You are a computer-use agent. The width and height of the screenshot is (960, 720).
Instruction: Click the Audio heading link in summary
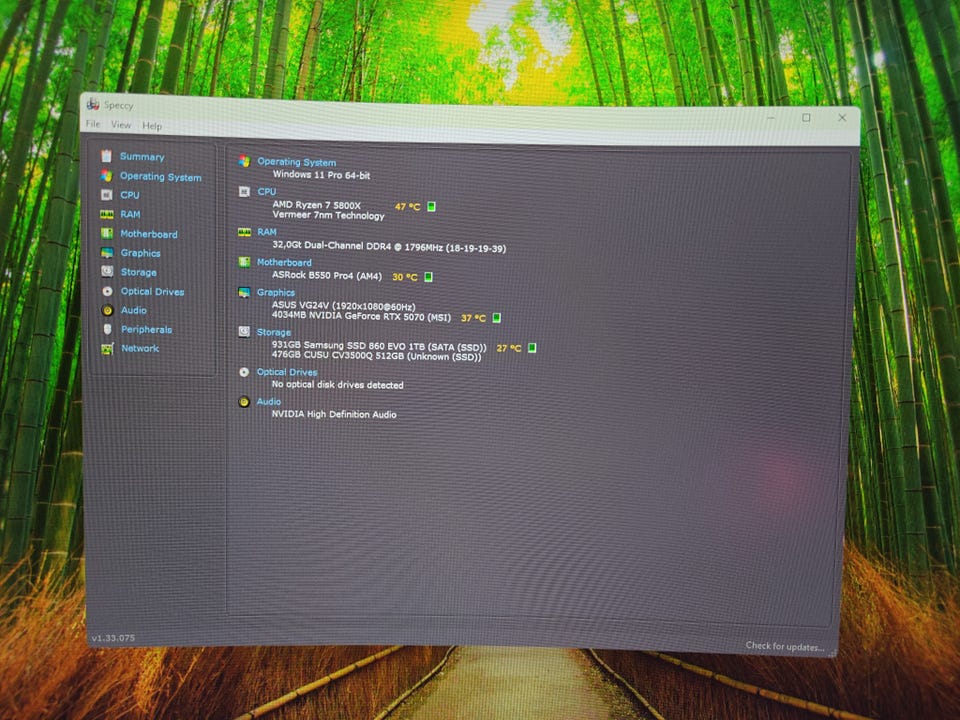[x=268, y=402]
